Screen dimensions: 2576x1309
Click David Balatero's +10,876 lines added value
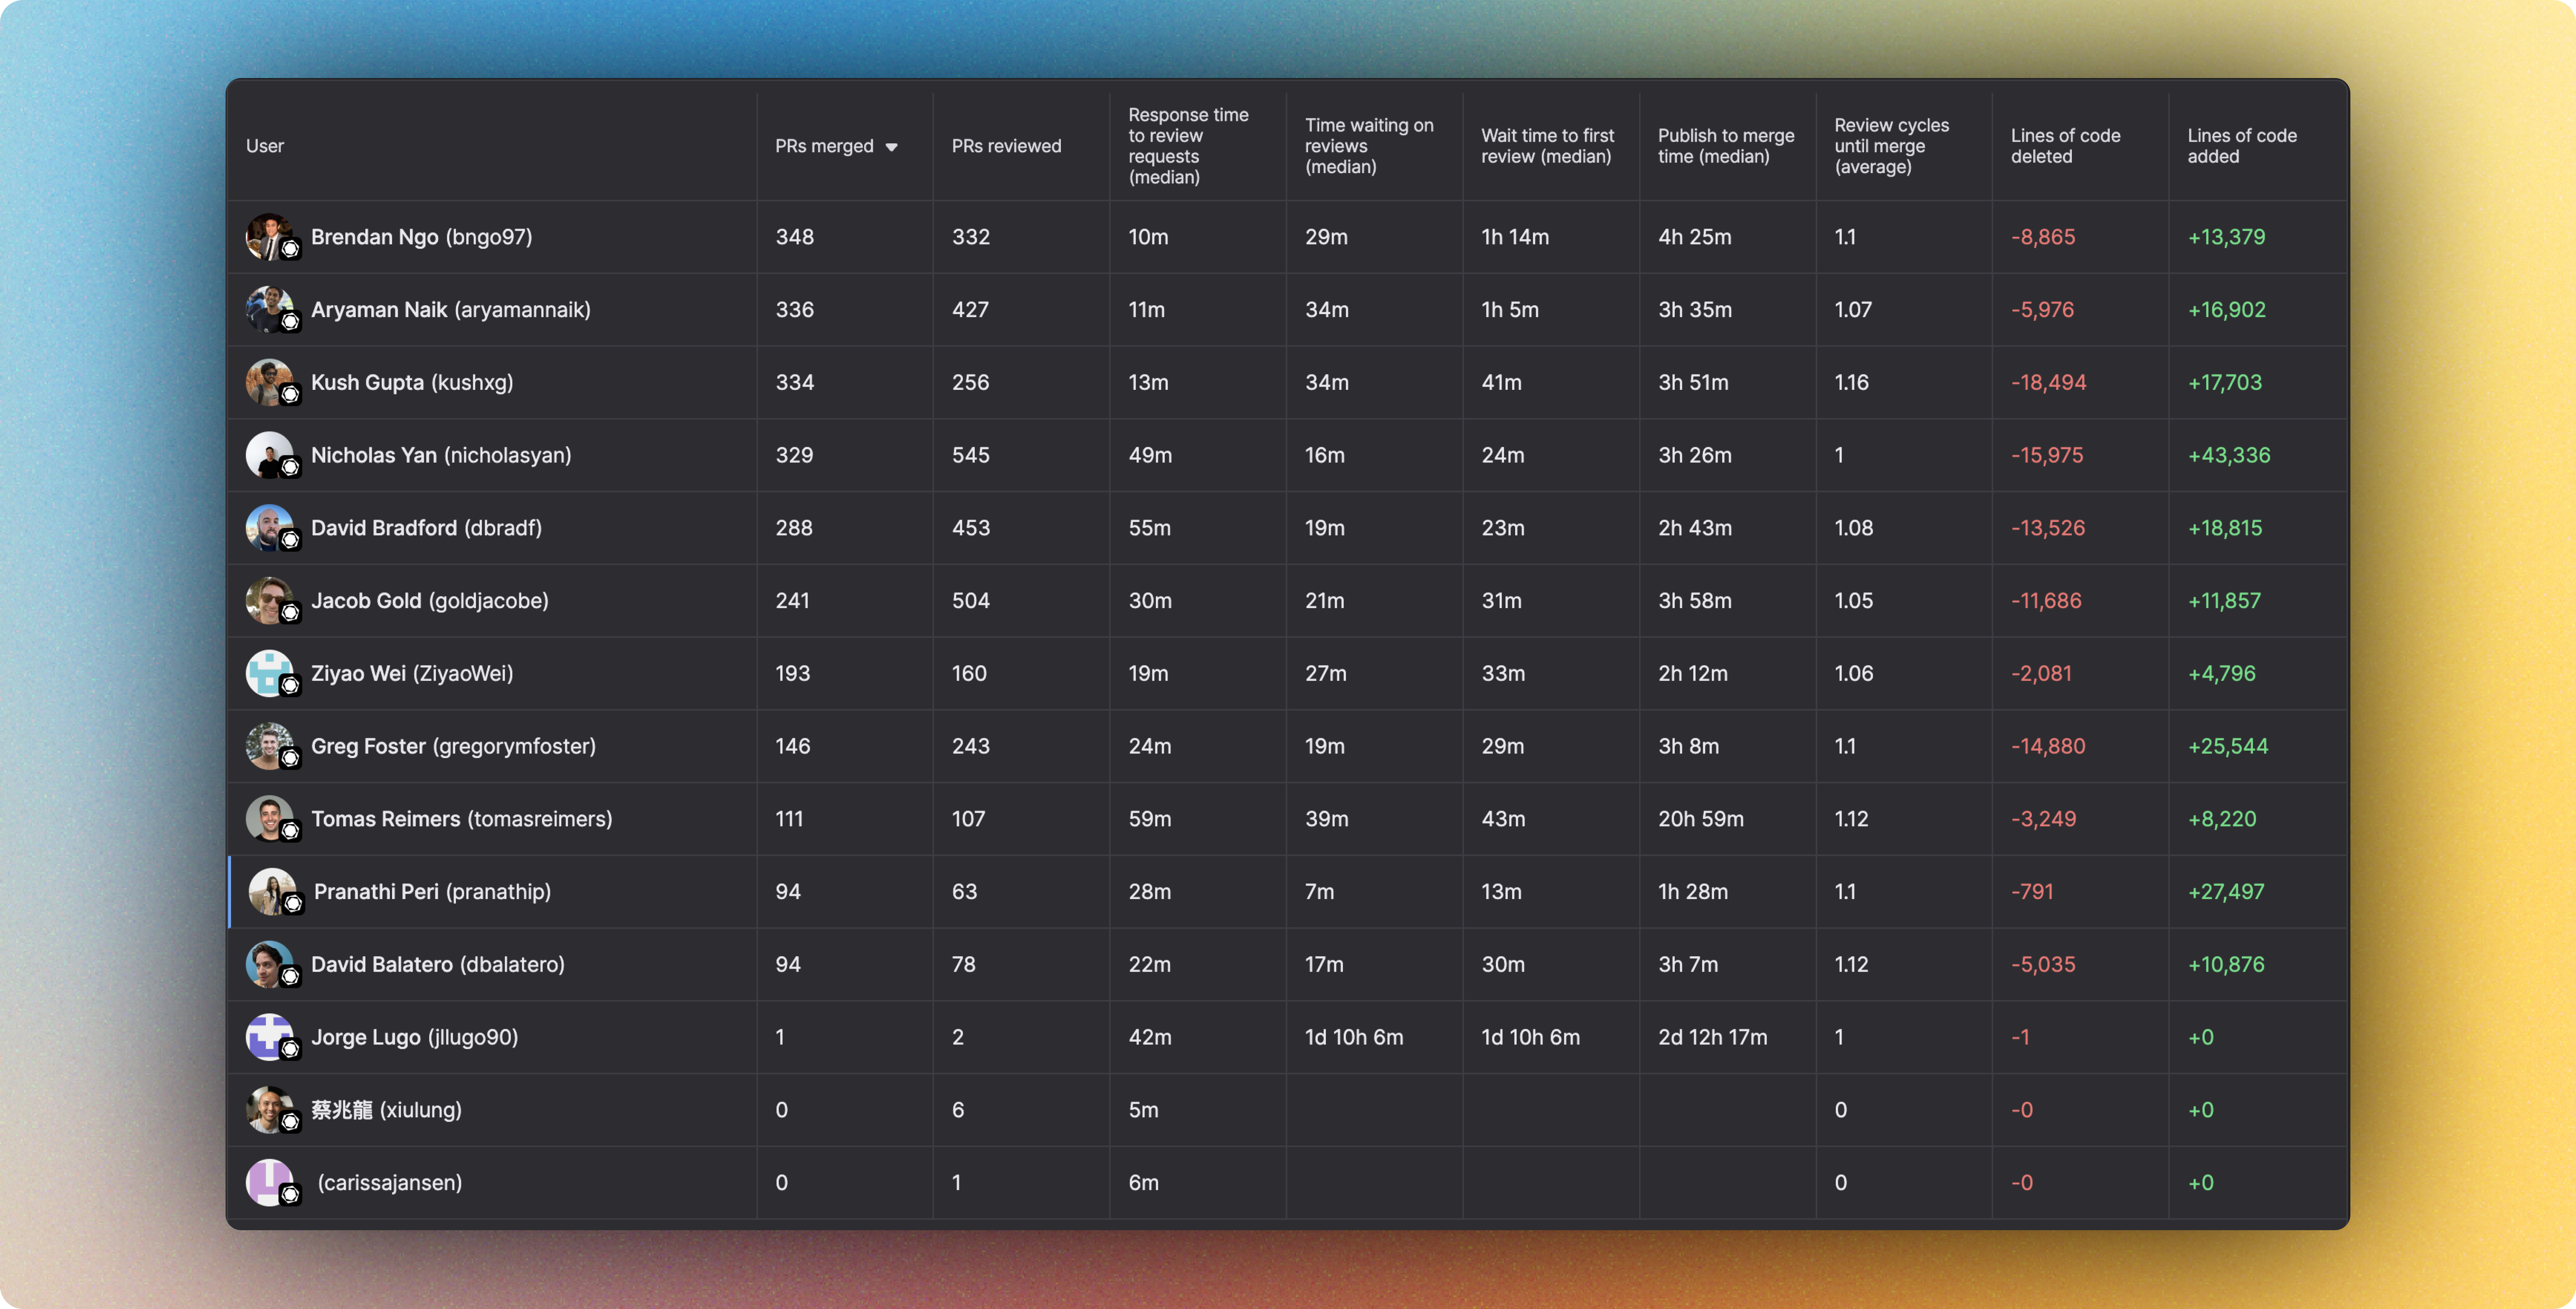tap(2226, 964)
